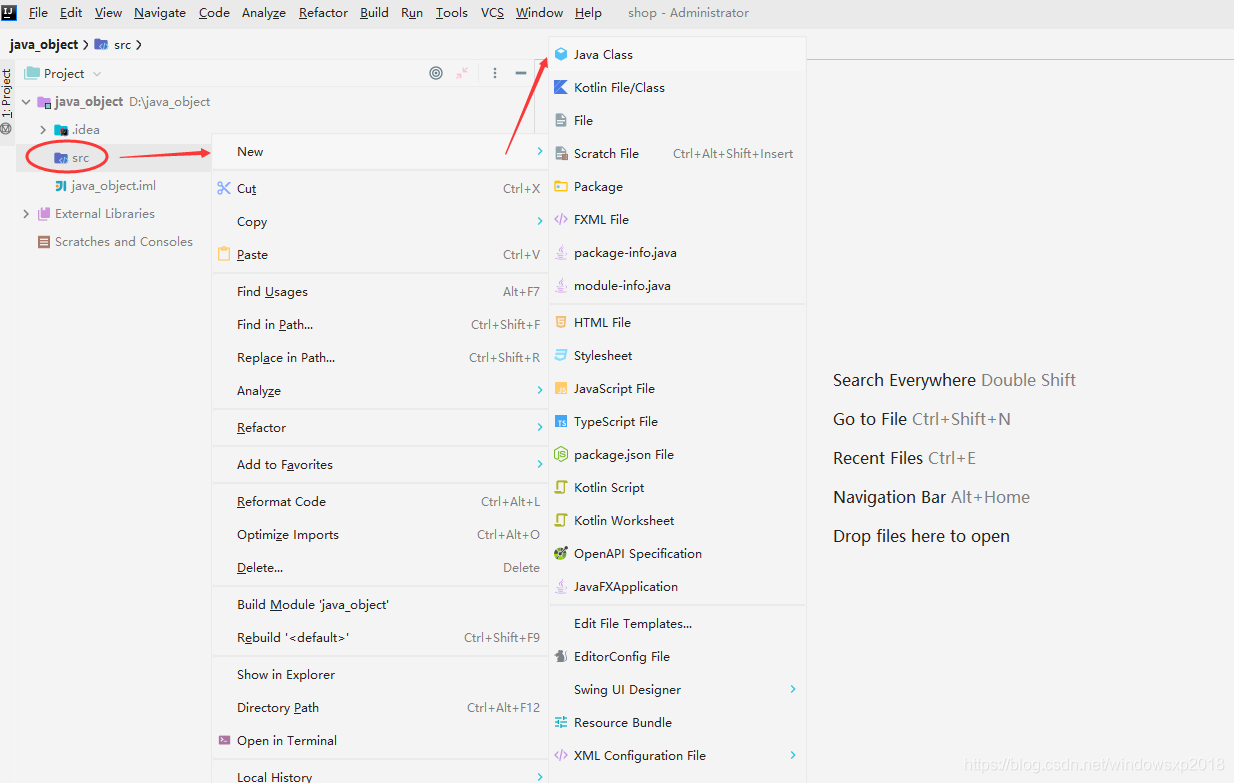
Task: Click the Kotlin File/Class icon
Action: point(561,88)
